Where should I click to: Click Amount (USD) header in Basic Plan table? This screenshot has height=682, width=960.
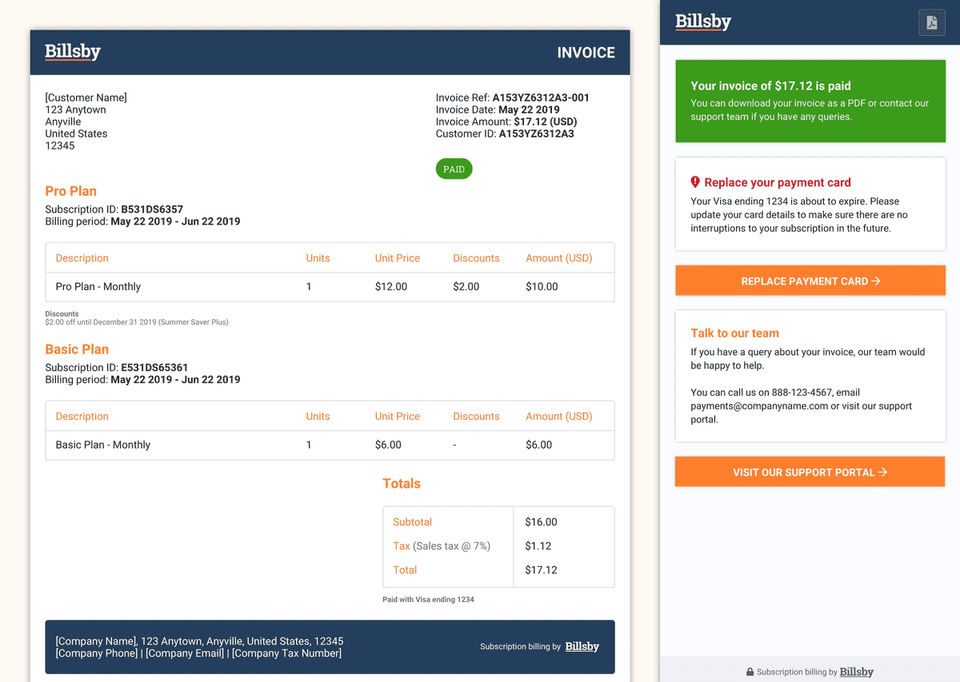pos(559,416)
